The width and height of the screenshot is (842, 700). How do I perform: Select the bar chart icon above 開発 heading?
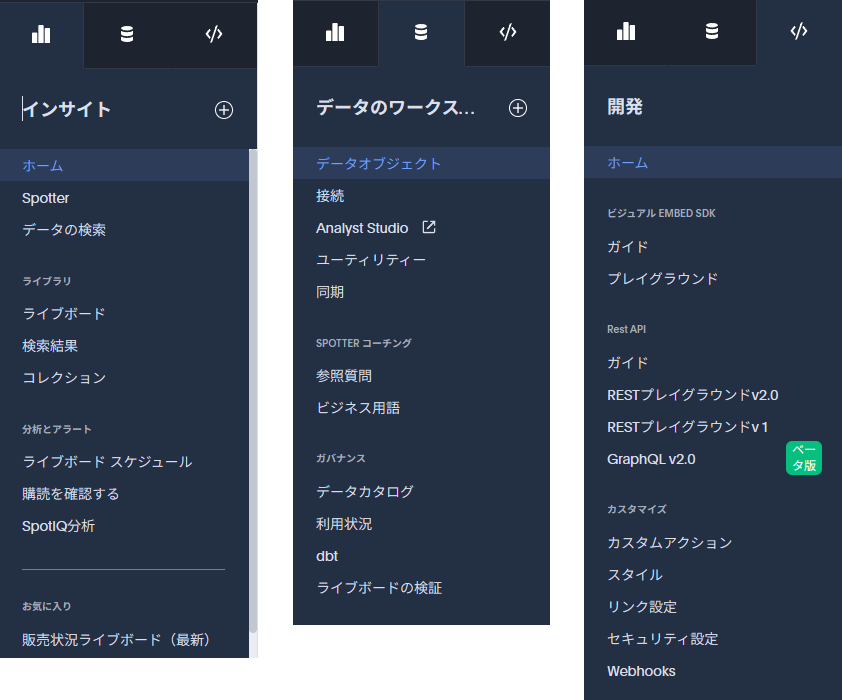(x=626, y=31)
